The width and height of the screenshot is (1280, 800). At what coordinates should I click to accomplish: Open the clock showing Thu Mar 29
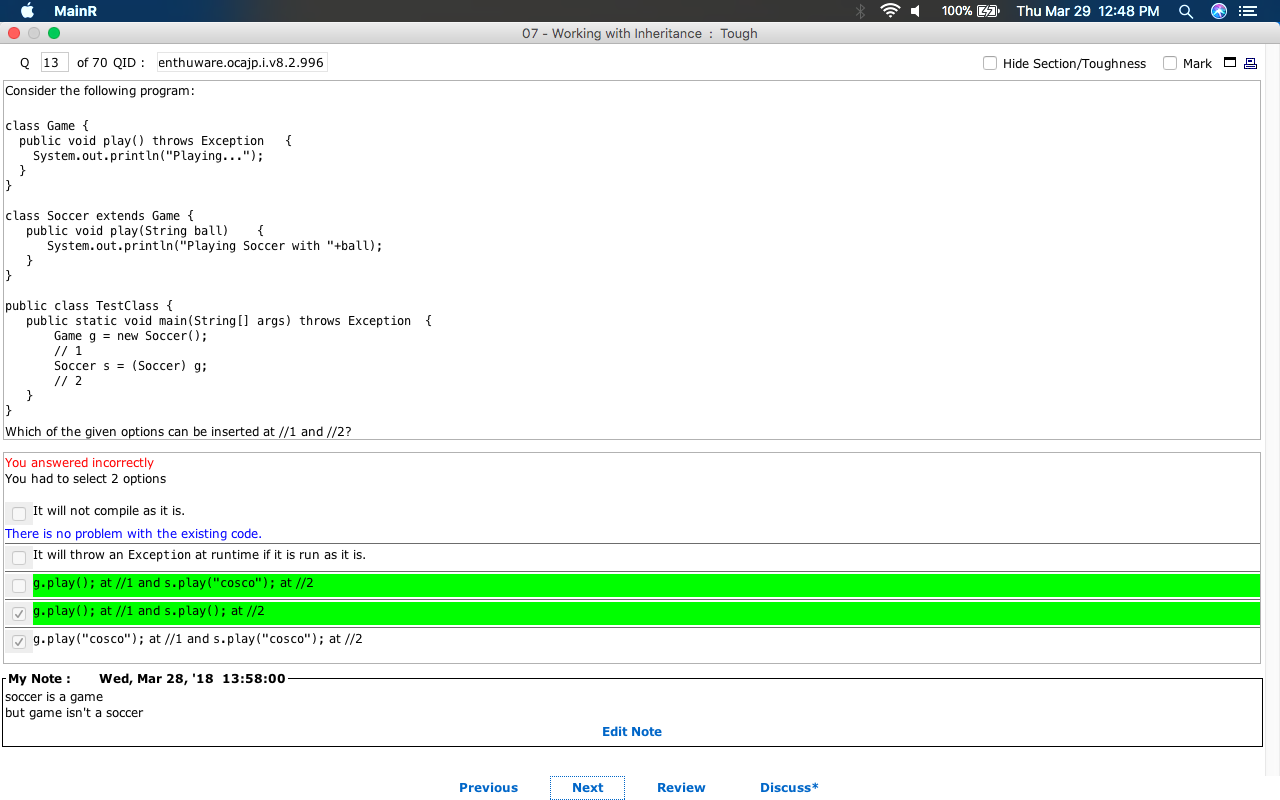point(1088,11)
